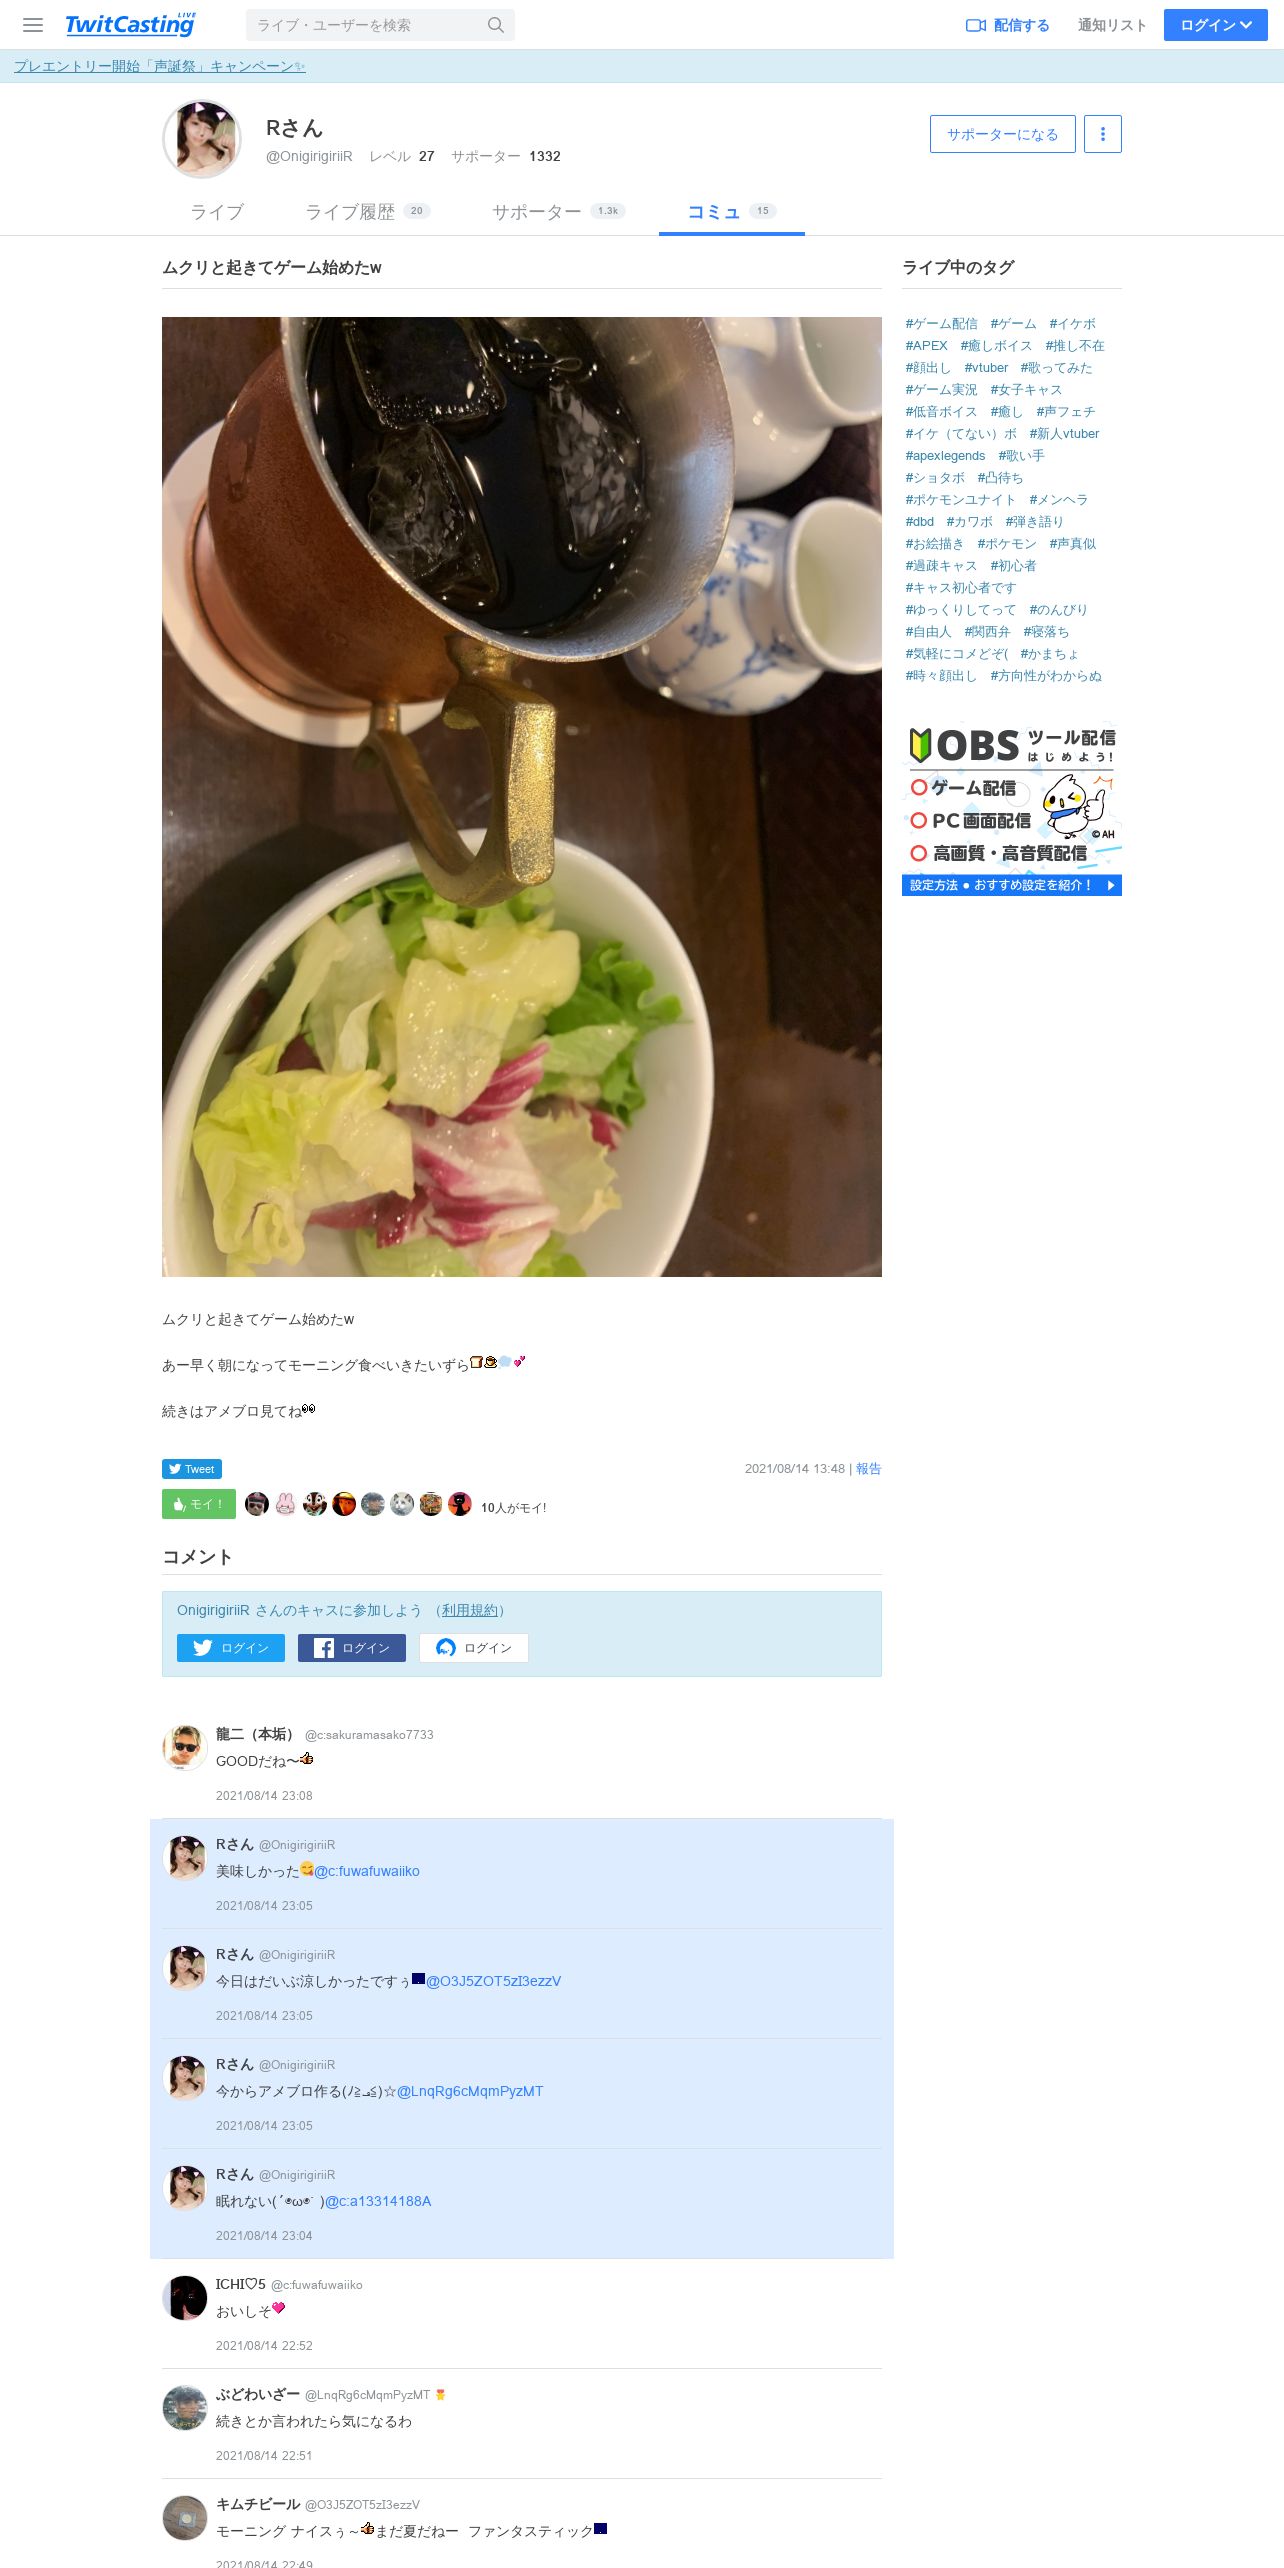Click Rさん's profile avatar
The width and height of the screenshot is (1284, 2568).
202,139
